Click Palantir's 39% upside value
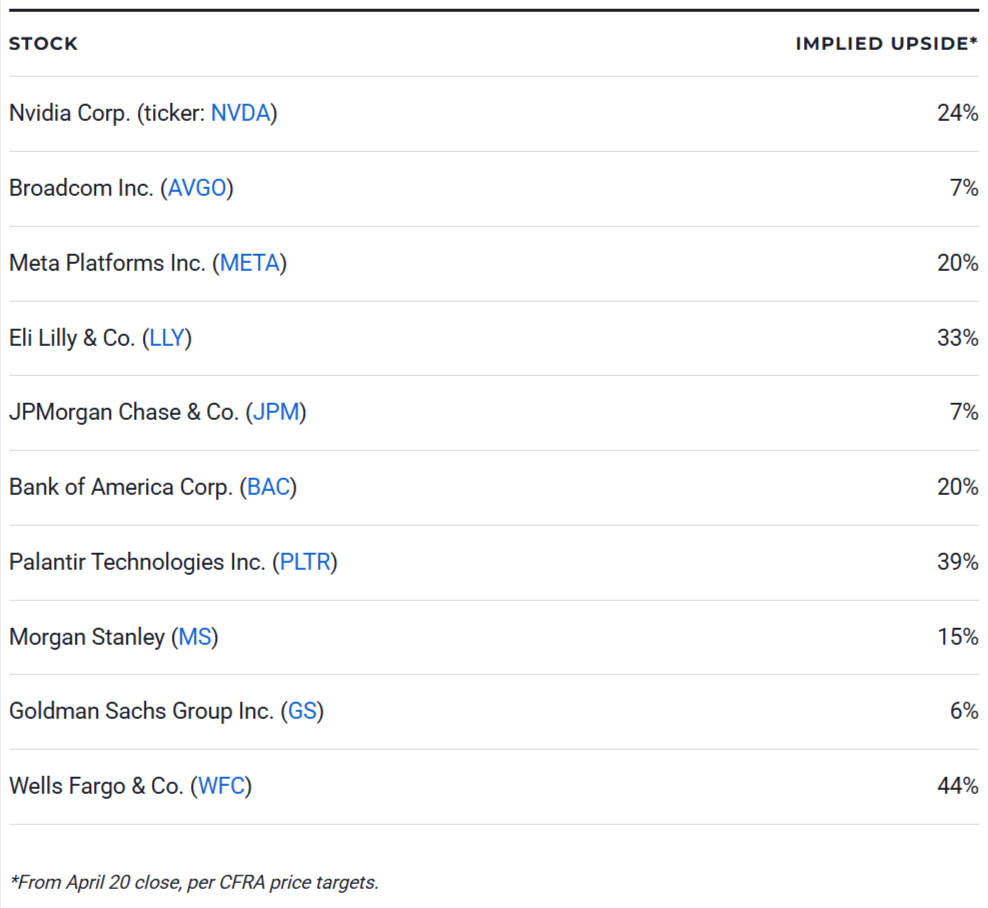The image size is (988, 908). 957,562
